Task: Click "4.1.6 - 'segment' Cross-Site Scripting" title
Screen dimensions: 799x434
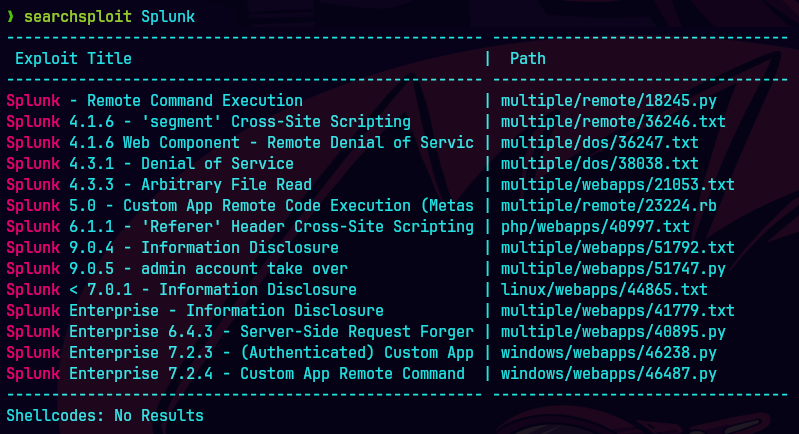Action: point(239,121)
